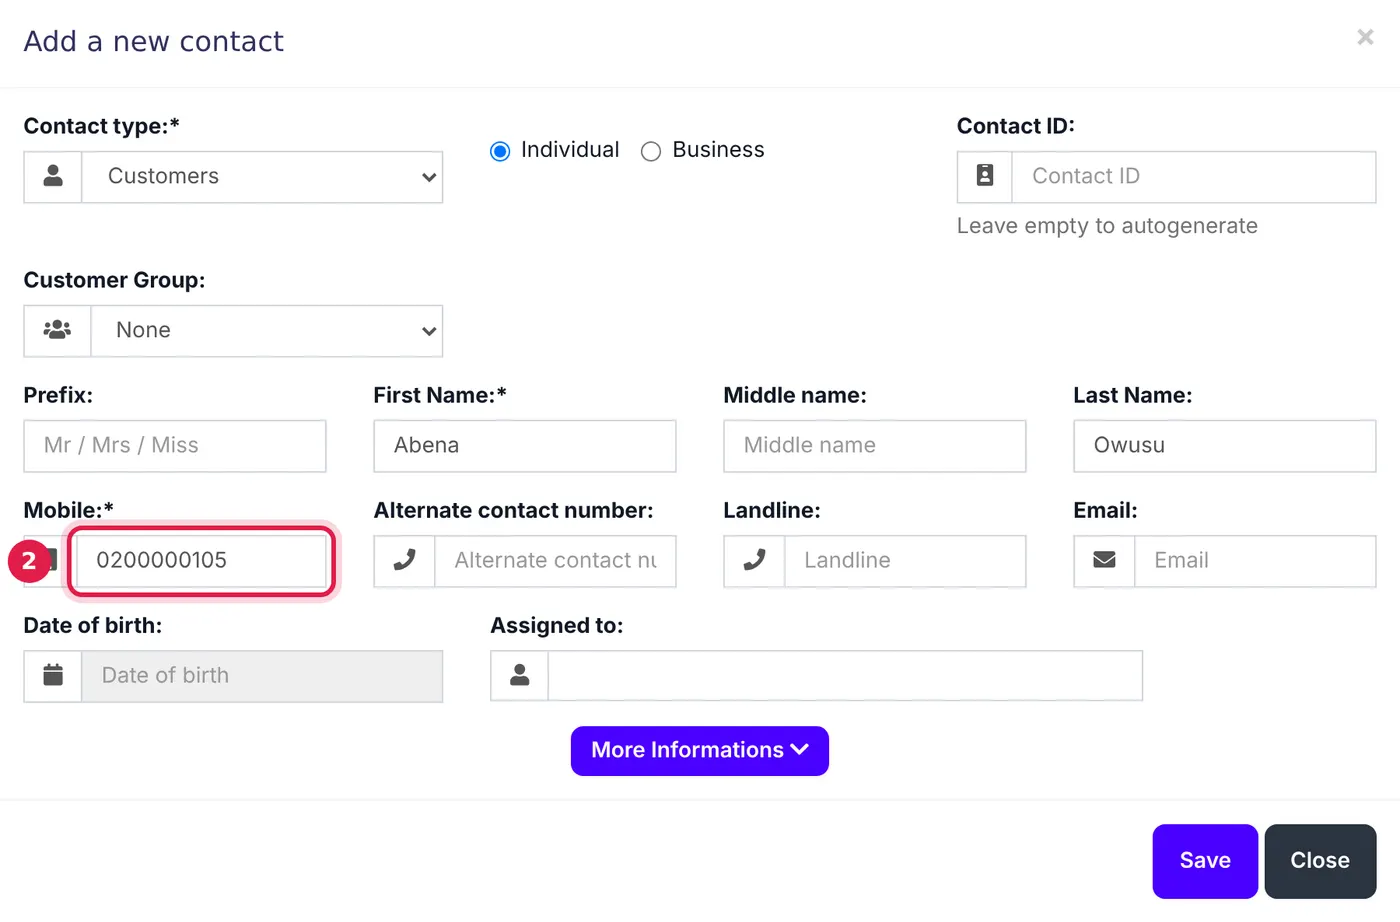
Task: Click the Middle name input
Action: (x=875, y=446)
